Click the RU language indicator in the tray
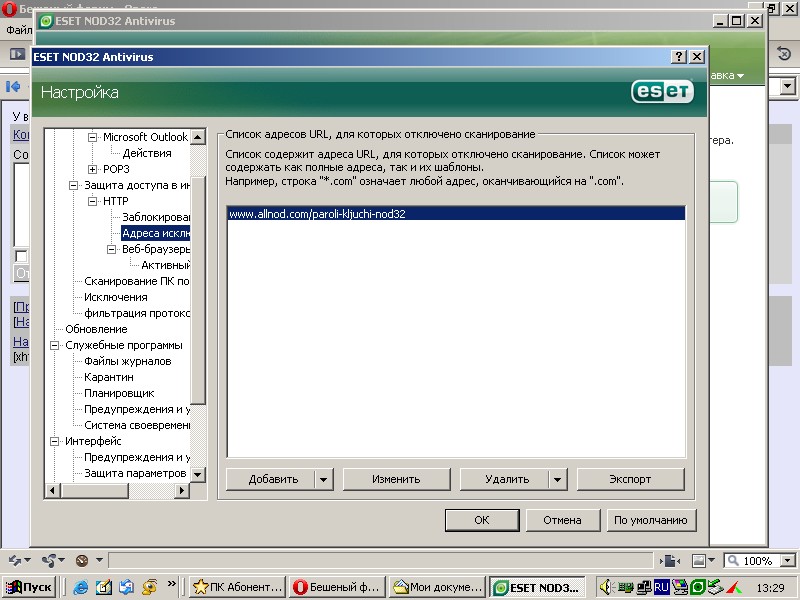The height and width of the screenshot is (600, 800). [x=661, y=587]
